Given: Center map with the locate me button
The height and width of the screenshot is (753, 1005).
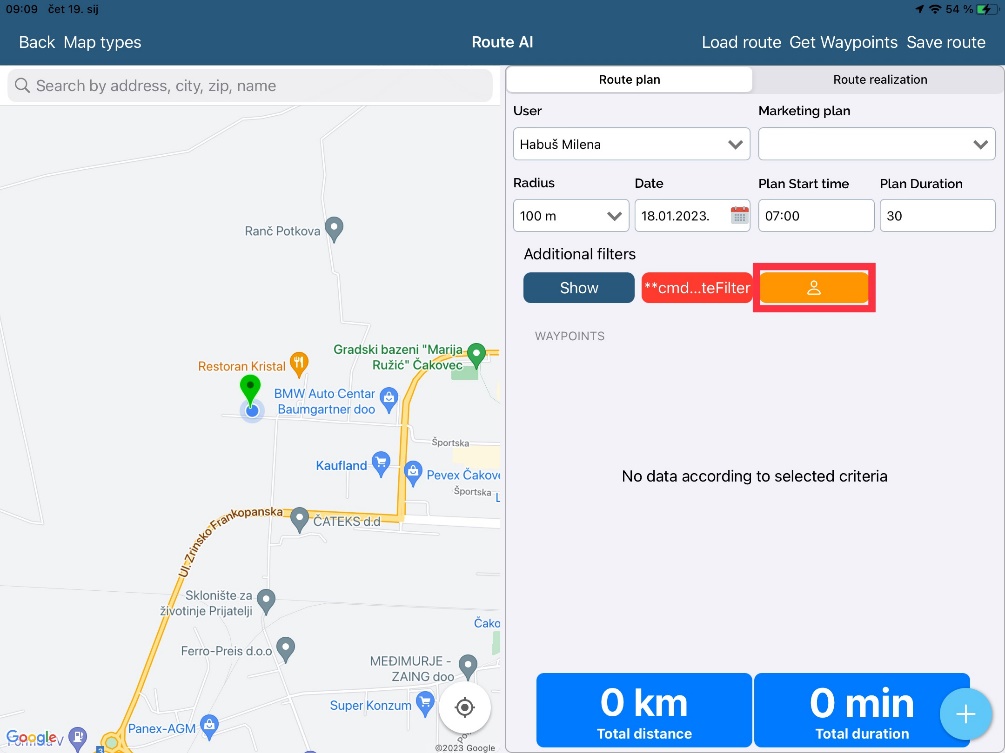Looking at the screenshot, I should click(x=464, y=708).
